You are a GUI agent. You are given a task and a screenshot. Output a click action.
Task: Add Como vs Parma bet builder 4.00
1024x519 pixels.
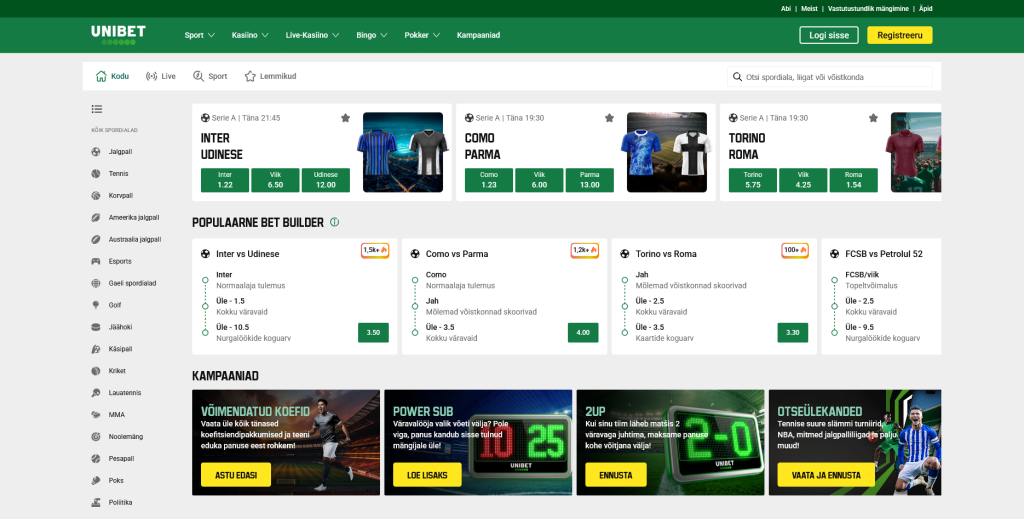click(x=583, y=332)
